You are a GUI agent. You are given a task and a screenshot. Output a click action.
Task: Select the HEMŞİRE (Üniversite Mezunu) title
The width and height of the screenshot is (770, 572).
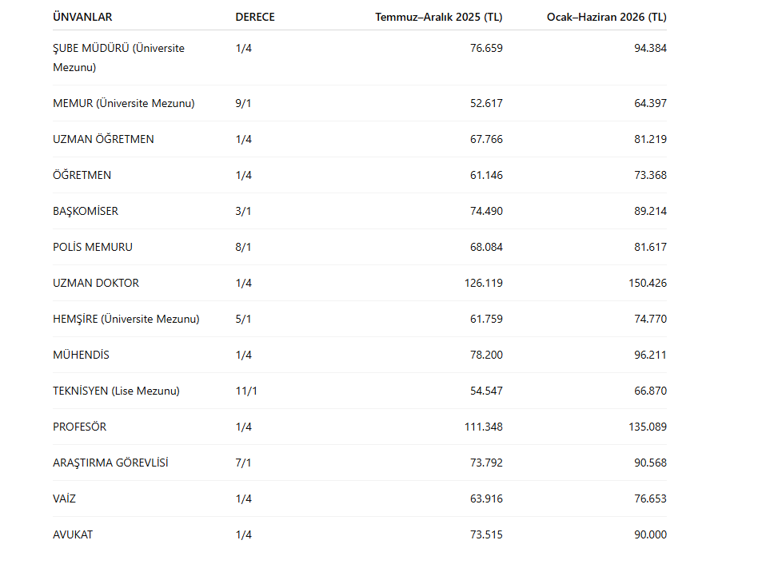[x=126, y=319]
